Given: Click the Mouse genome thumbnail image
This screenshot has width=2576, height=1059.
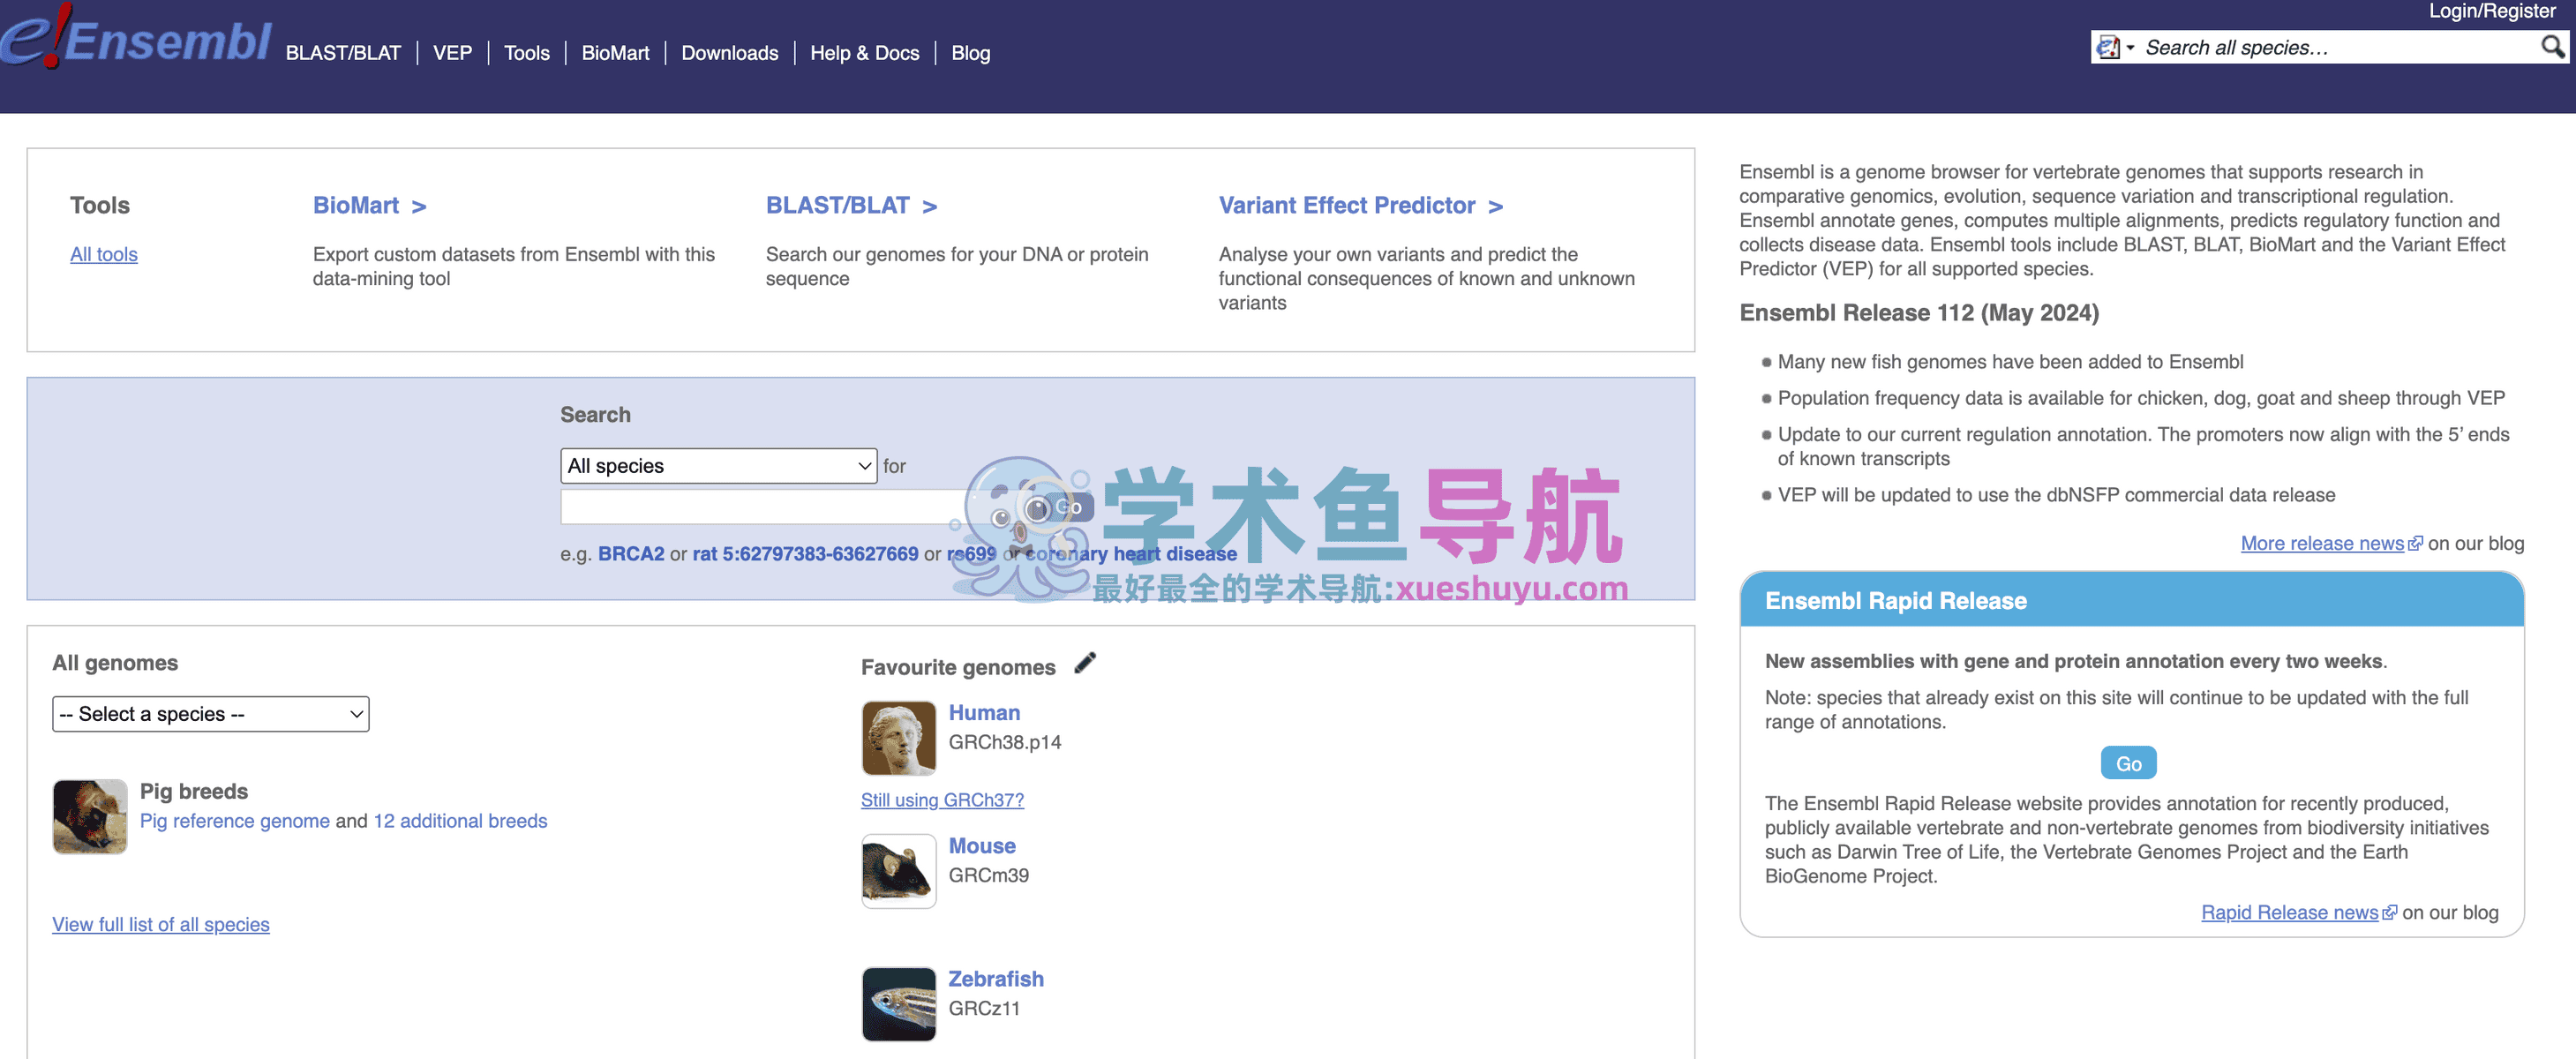Looking at the screenshot, I should pyautogui.click(x=898, y=871).
